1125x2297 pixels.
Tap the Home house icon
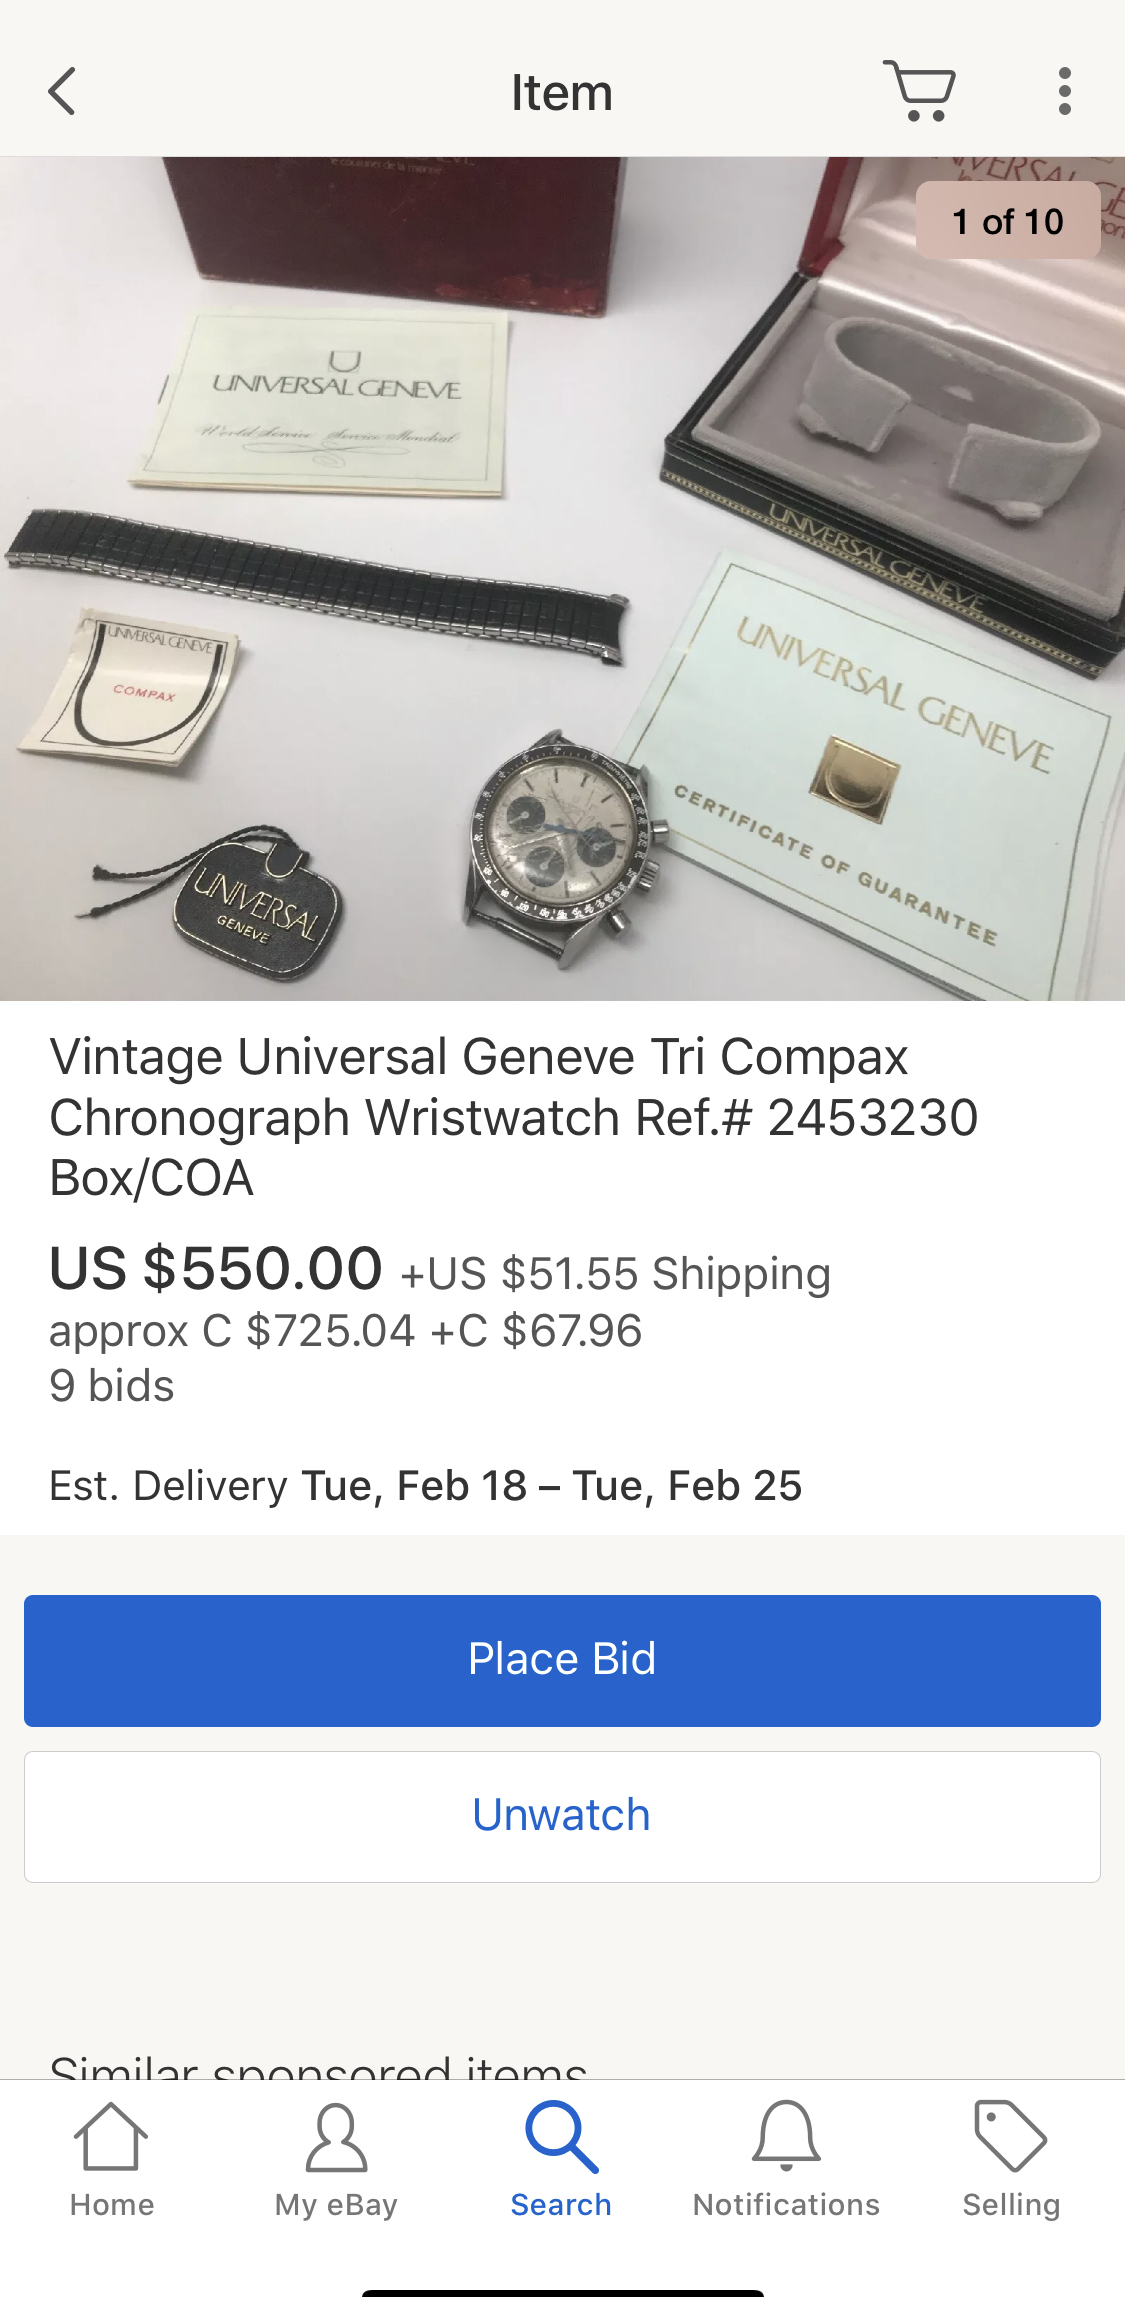click(x=111, y=2137)
